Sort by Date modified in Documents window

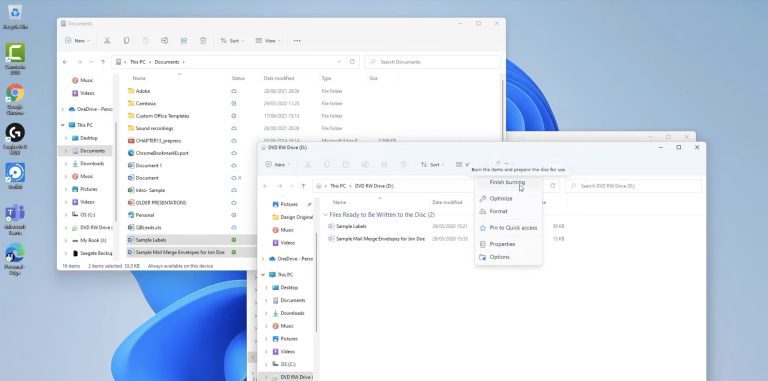(279, 78)
